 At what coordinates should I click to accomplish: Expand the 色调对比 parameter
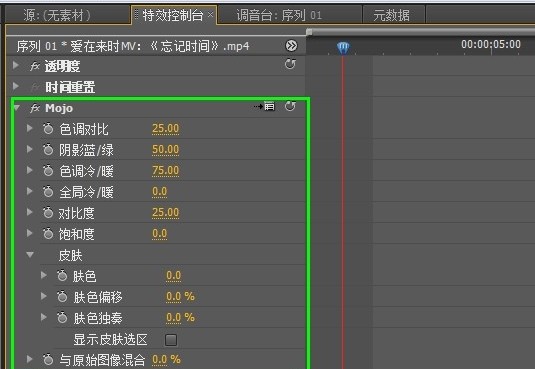30,128
